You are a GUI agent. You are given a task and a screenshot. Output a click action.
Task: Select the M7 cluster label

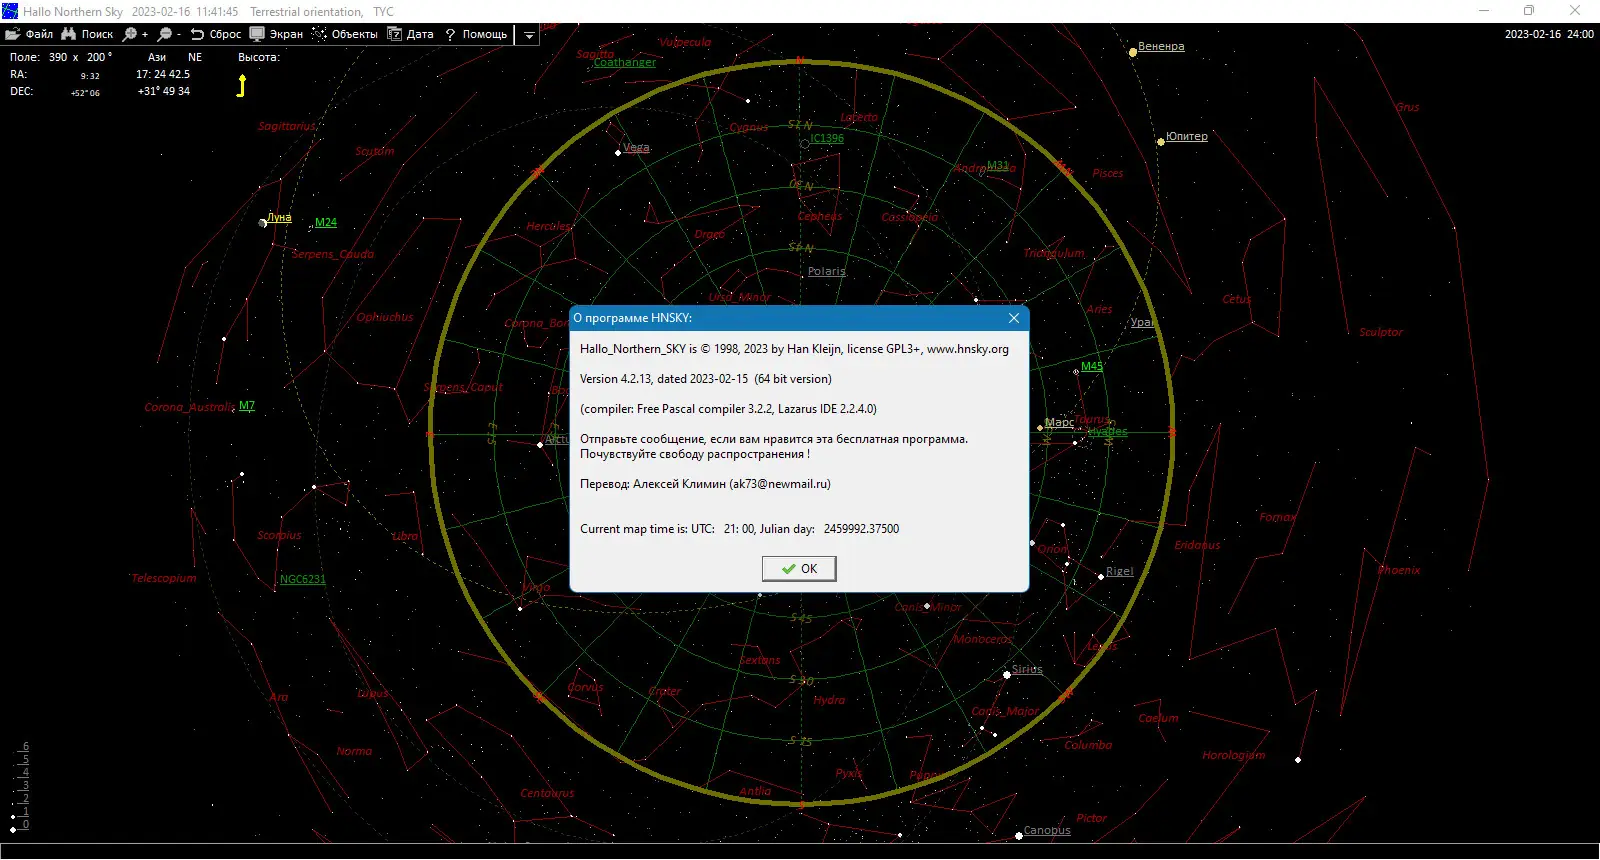pos(247,406)
